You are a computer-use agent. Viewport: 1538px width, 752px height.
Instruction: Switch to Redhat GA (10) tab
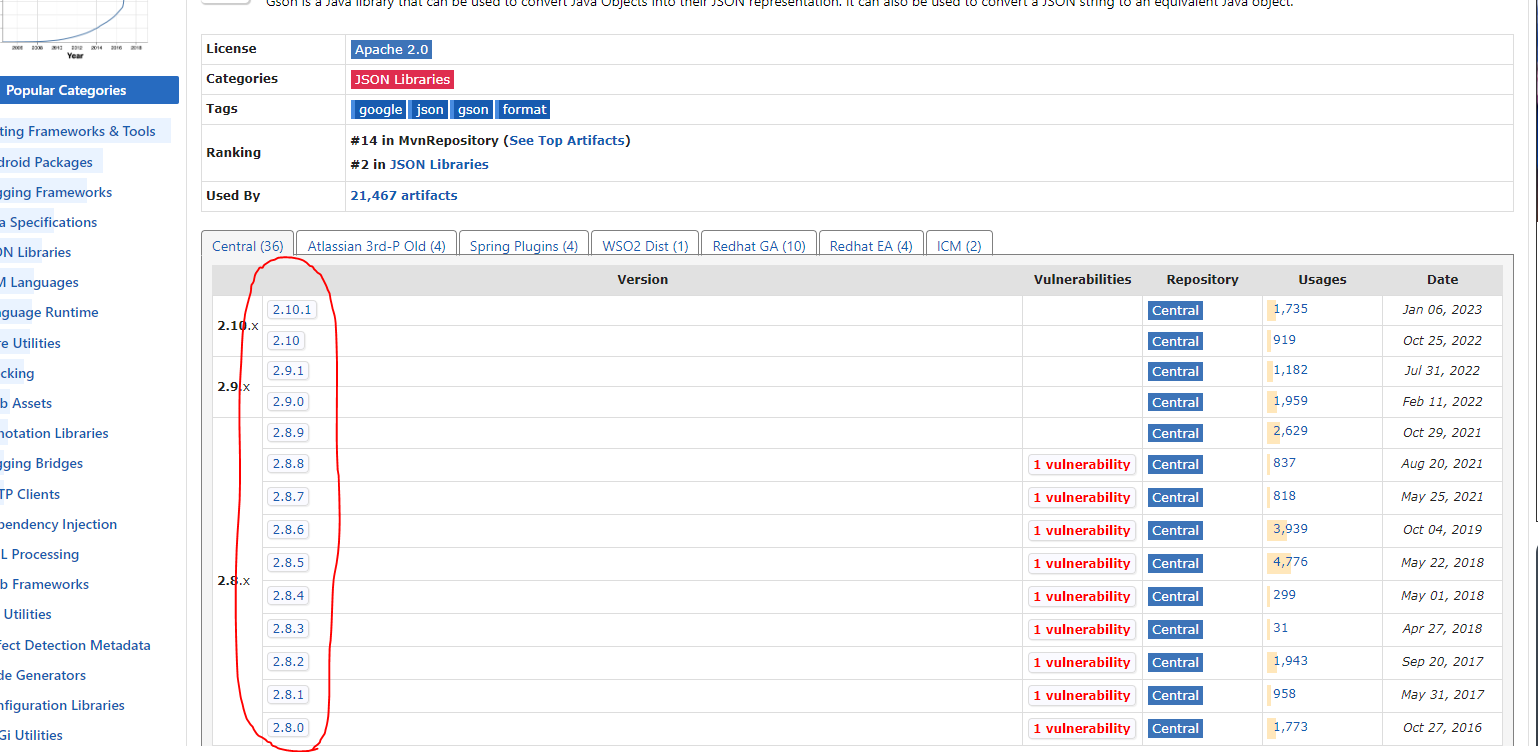click(759, 246)
